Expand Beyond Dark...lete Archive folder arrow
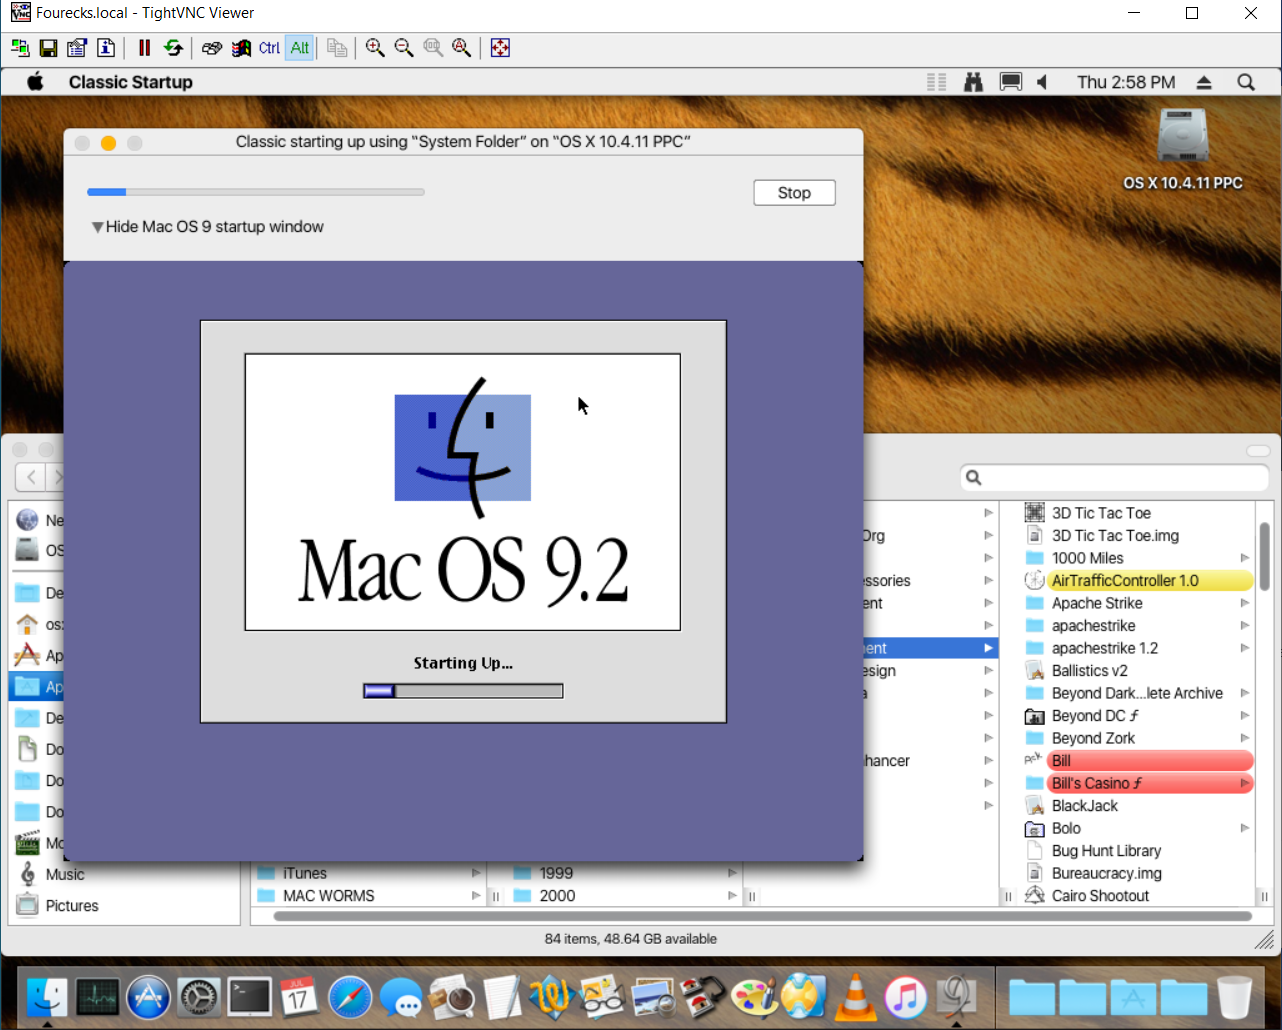This screenshot has height=1030, width=1282. [x=1245, y=693]
